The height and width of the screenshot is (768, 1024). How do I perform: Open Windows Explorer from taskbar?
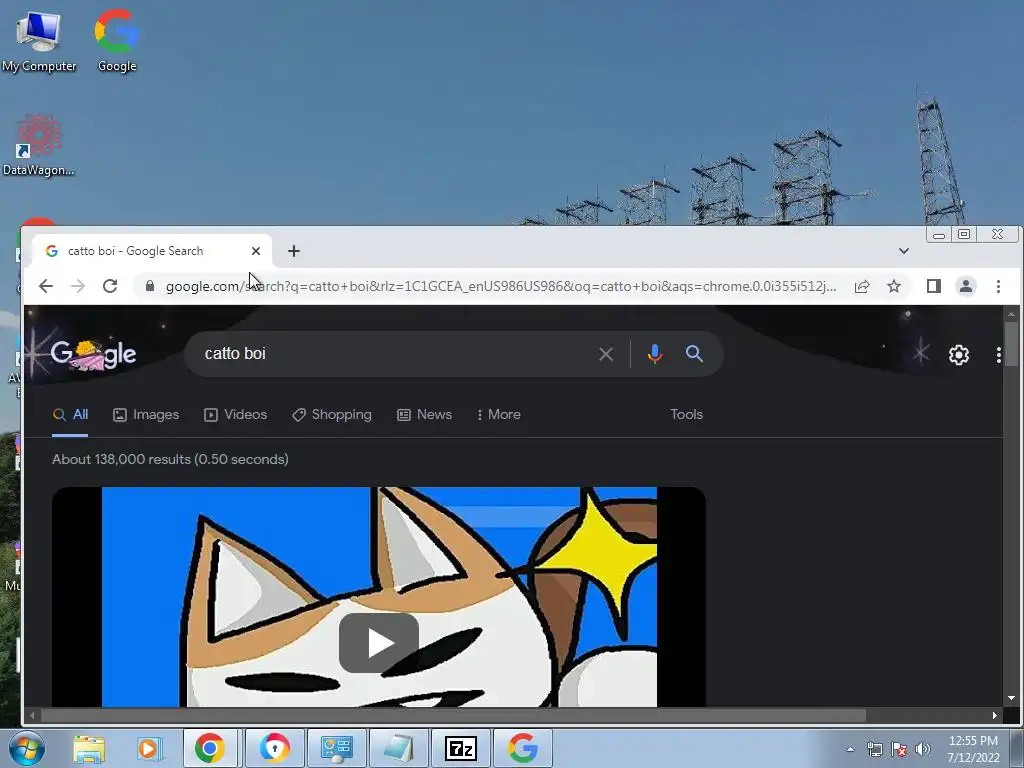(89, 748)
